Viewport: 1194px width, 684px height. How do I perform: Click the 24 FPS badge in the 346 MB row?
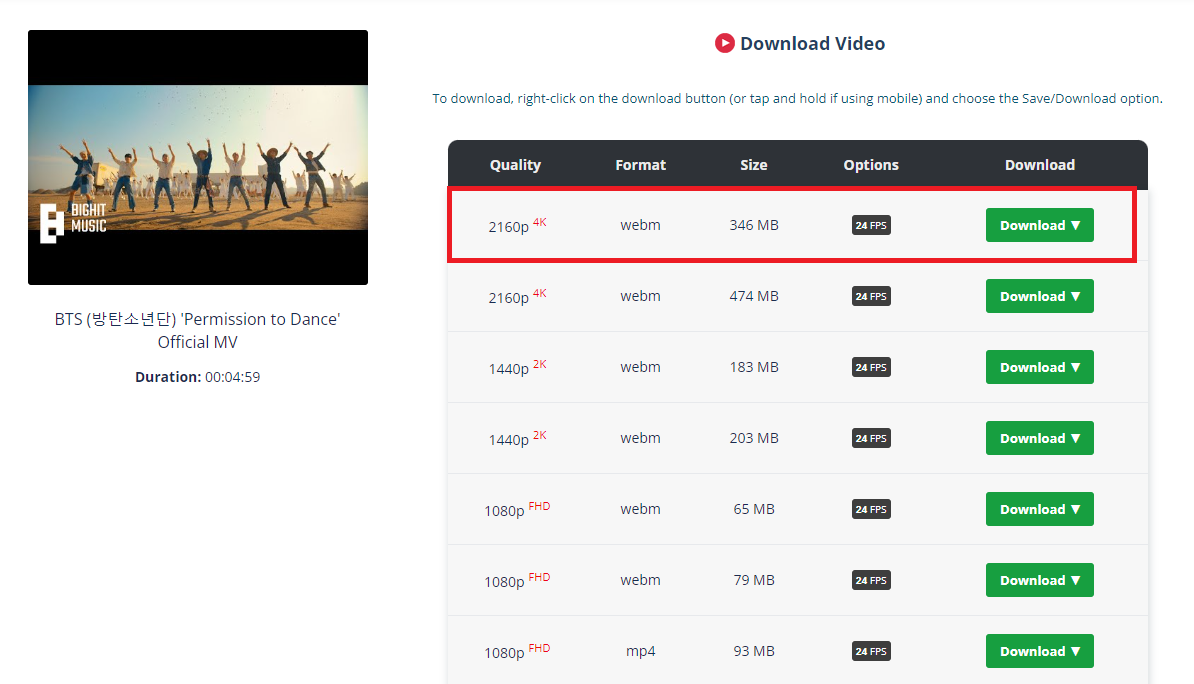coord(871,226)
